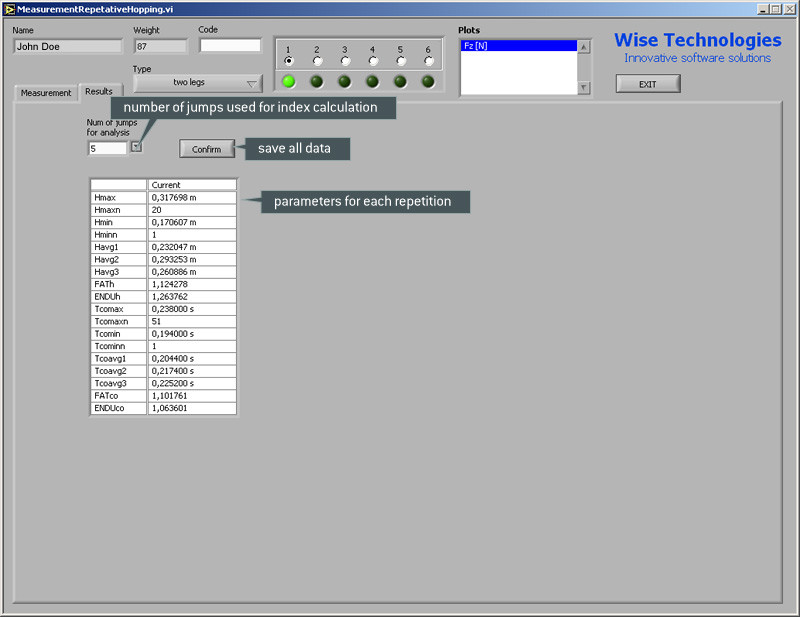Image resolution: width=800 pixels, height=617 pixels.
Task: Click the Tcoavg1 value 0,204400 s
Action: 192,358
